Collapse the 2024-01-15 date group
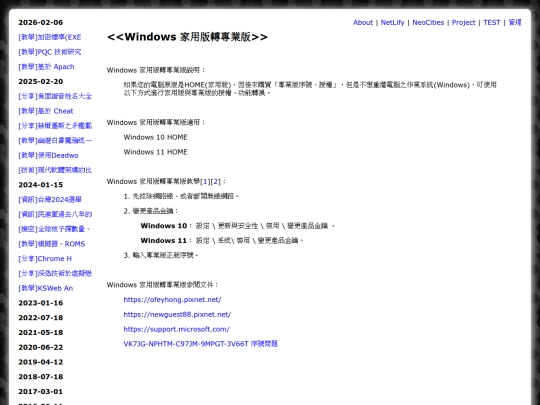 point(41,185)
